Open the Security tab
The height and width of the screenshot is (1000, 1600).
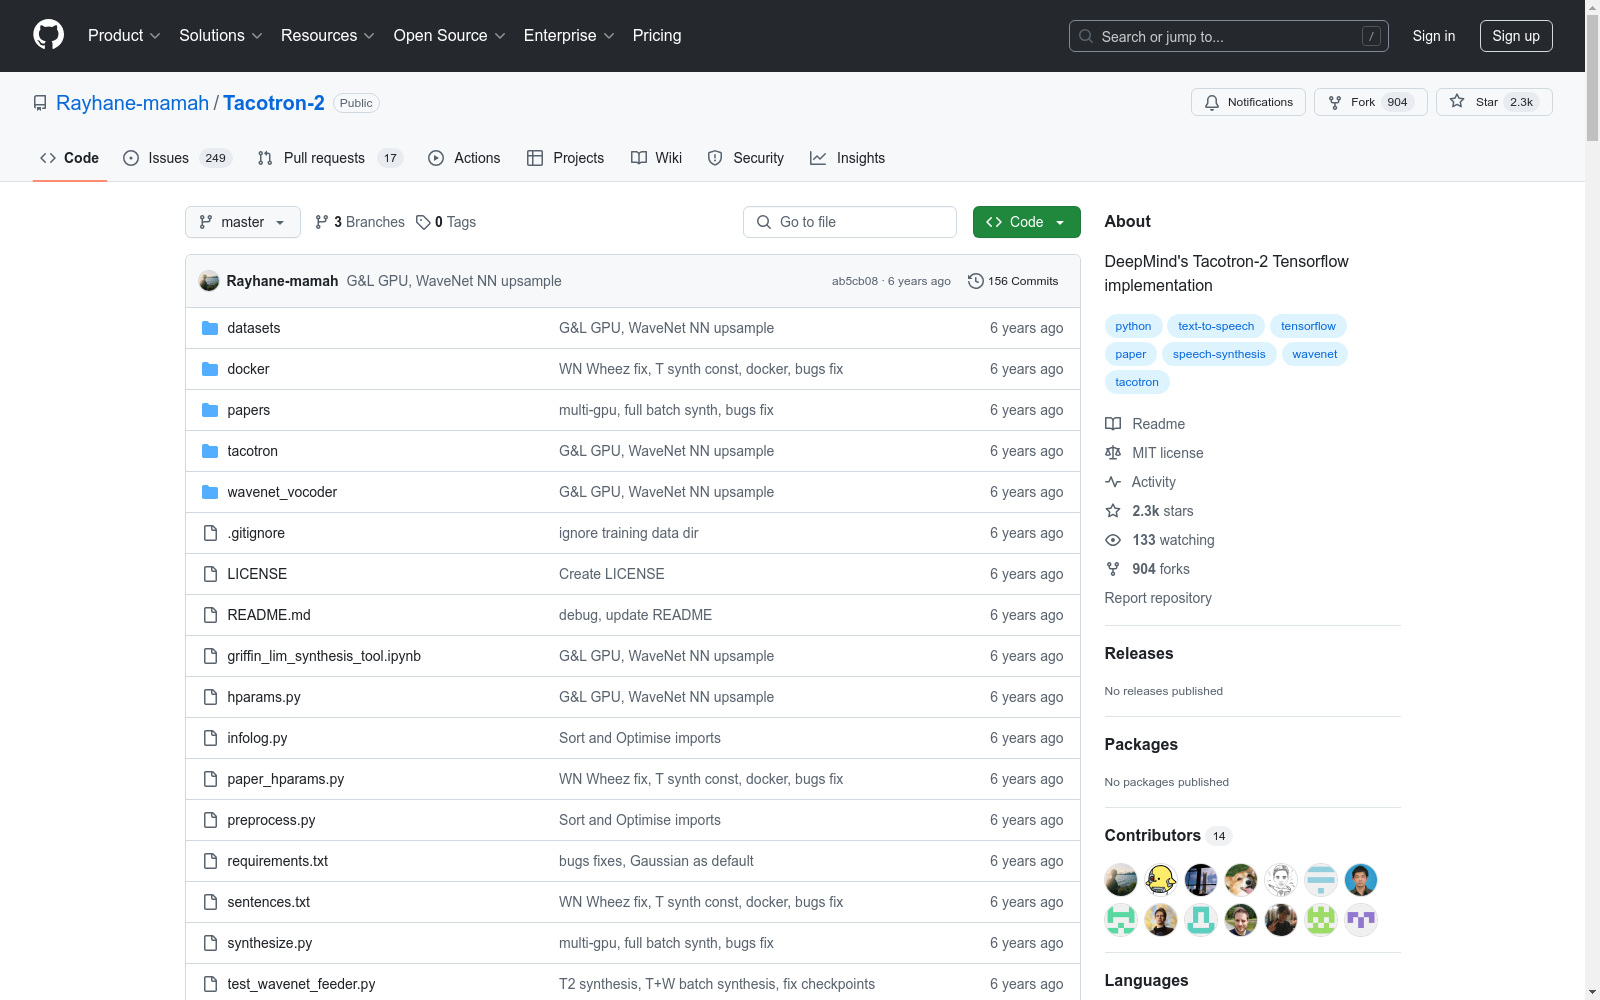tap(746, 158)
